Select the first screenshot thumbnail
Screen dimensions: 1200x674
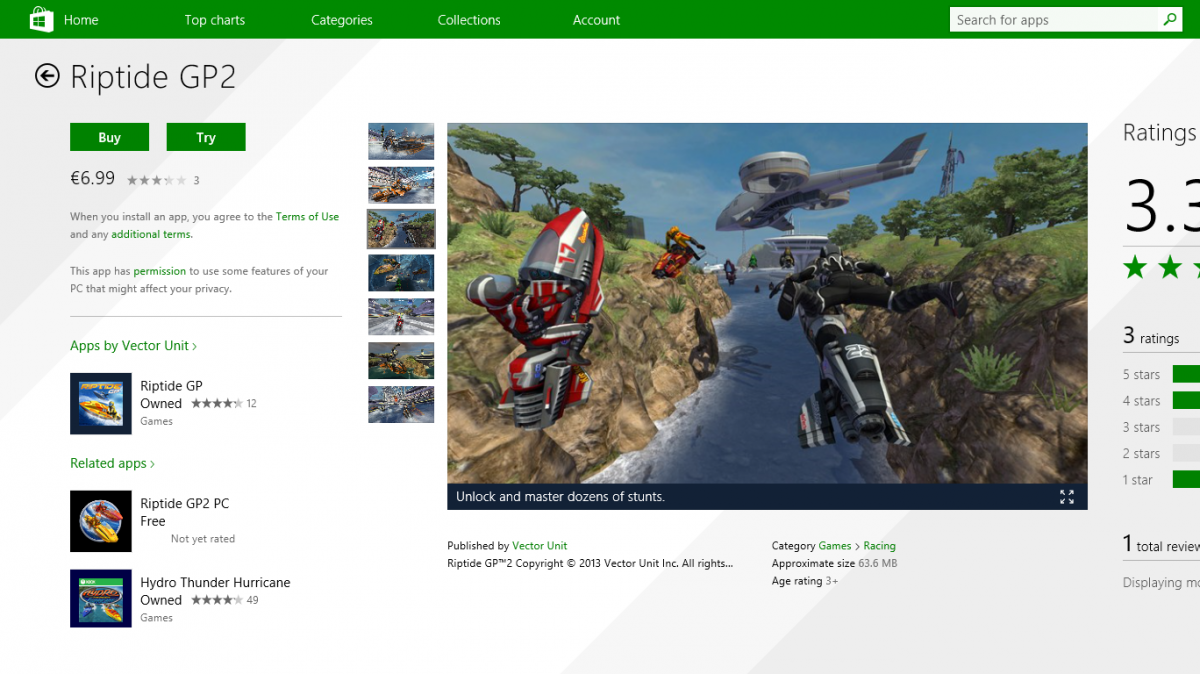(401, 141)
